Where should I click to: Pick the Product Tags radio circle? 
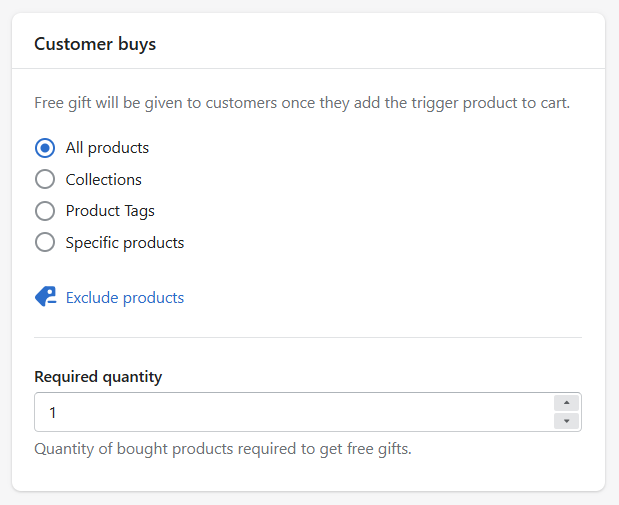pos(45,211)
